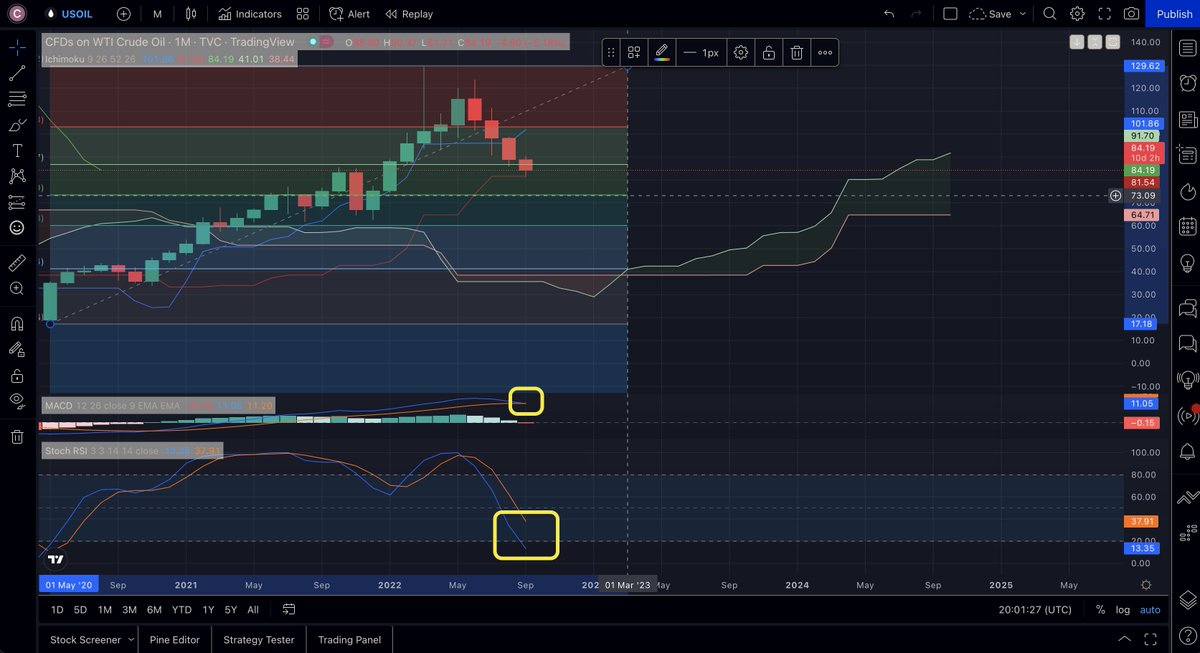Open the USOIL symbol search
Viewport: 1200px width, 653px height.
(69, 14)
